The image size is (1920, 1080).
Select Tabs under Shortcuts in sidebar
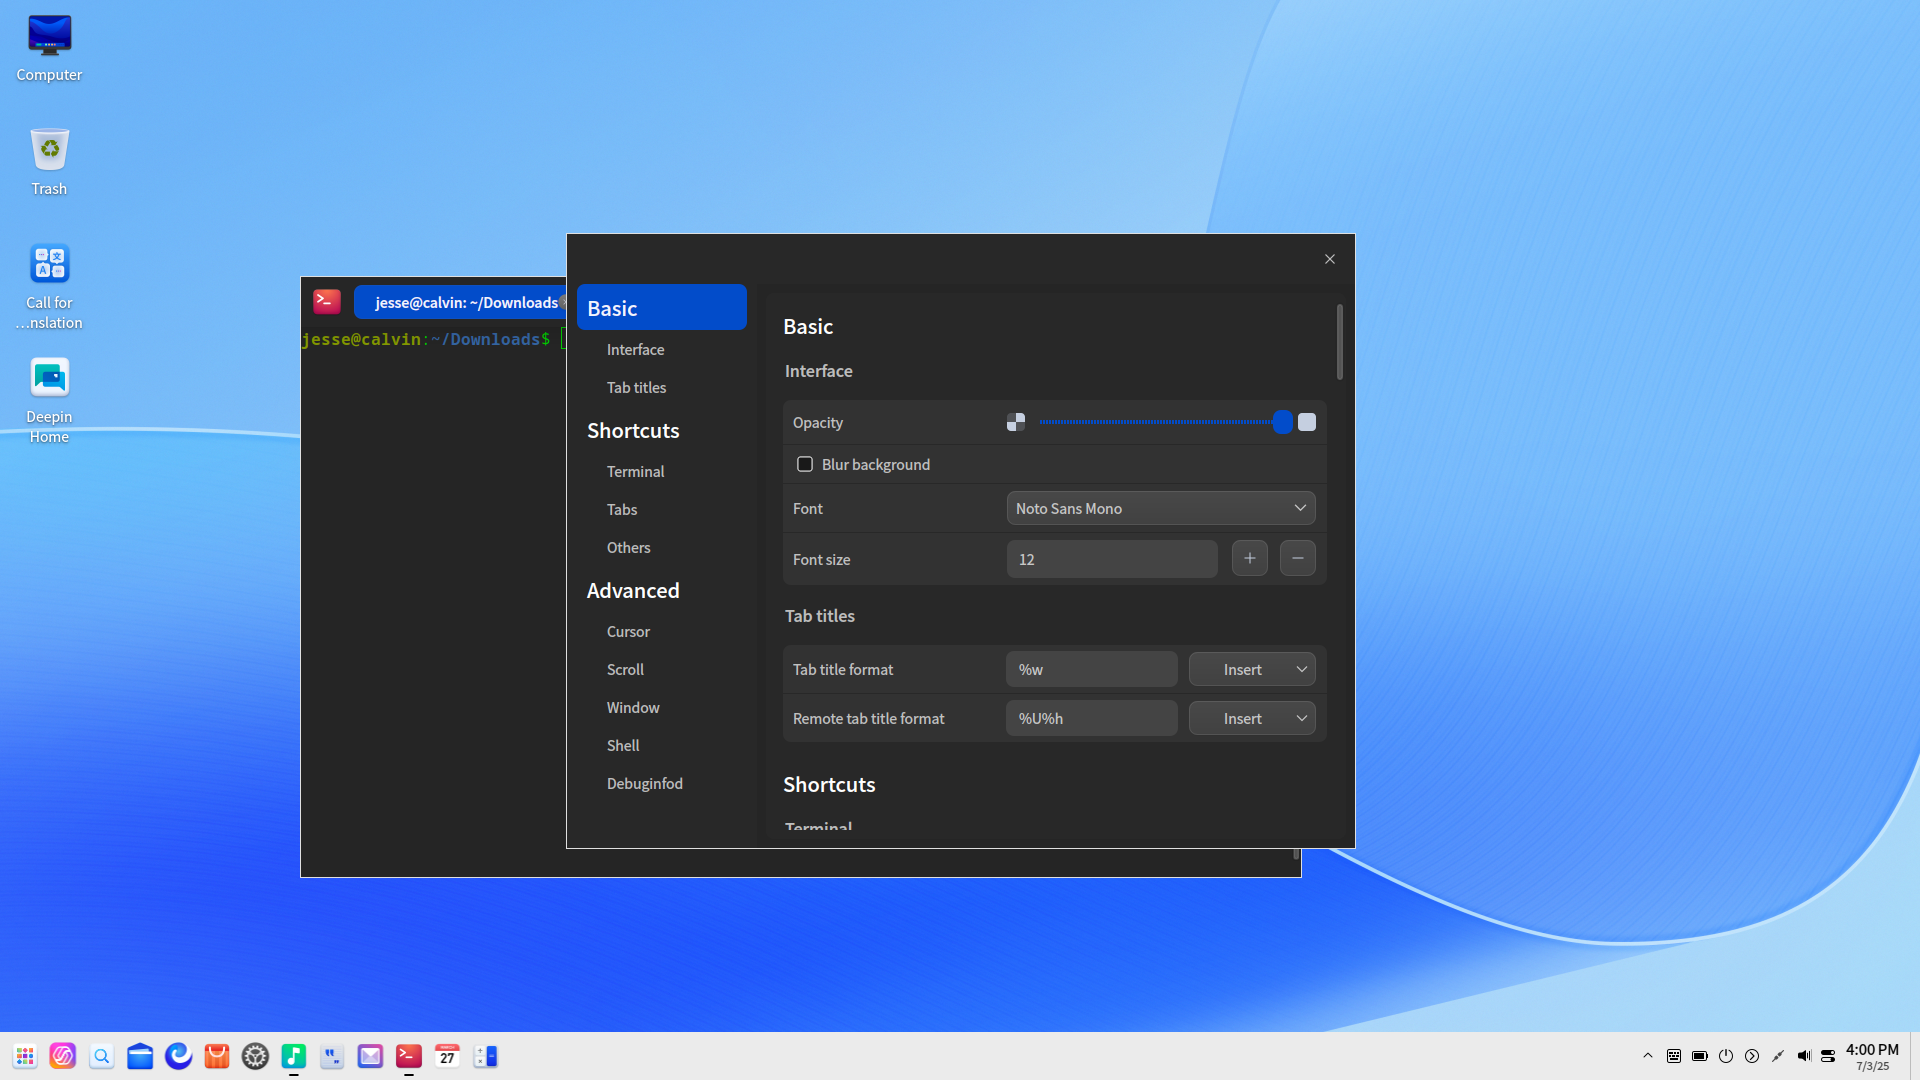click(622, 509)
